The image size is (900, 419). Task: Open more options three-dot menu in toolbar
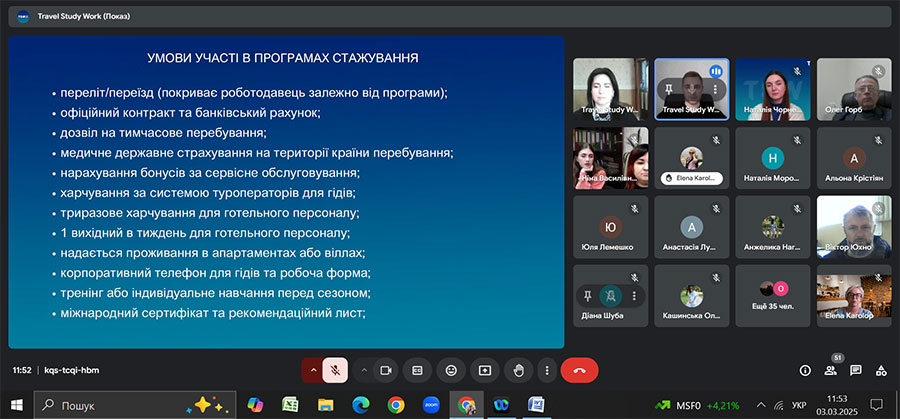pos(547,370)
